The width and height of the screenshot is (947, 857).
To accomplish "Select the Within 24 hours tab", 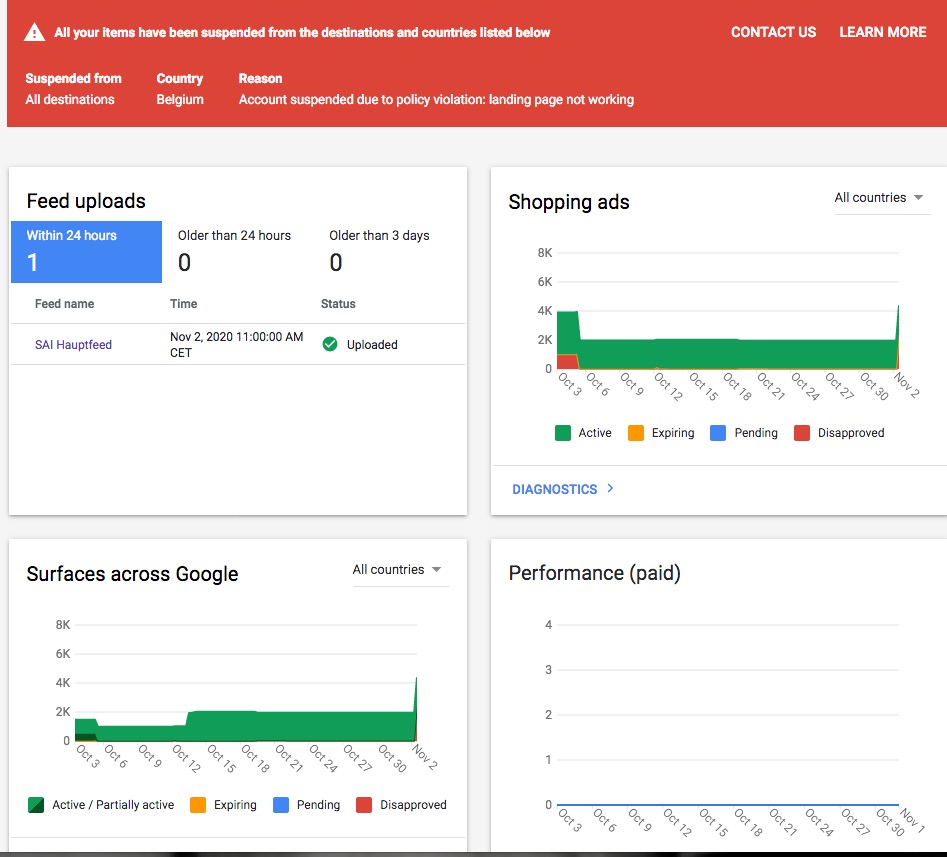I will pos(86,250).
